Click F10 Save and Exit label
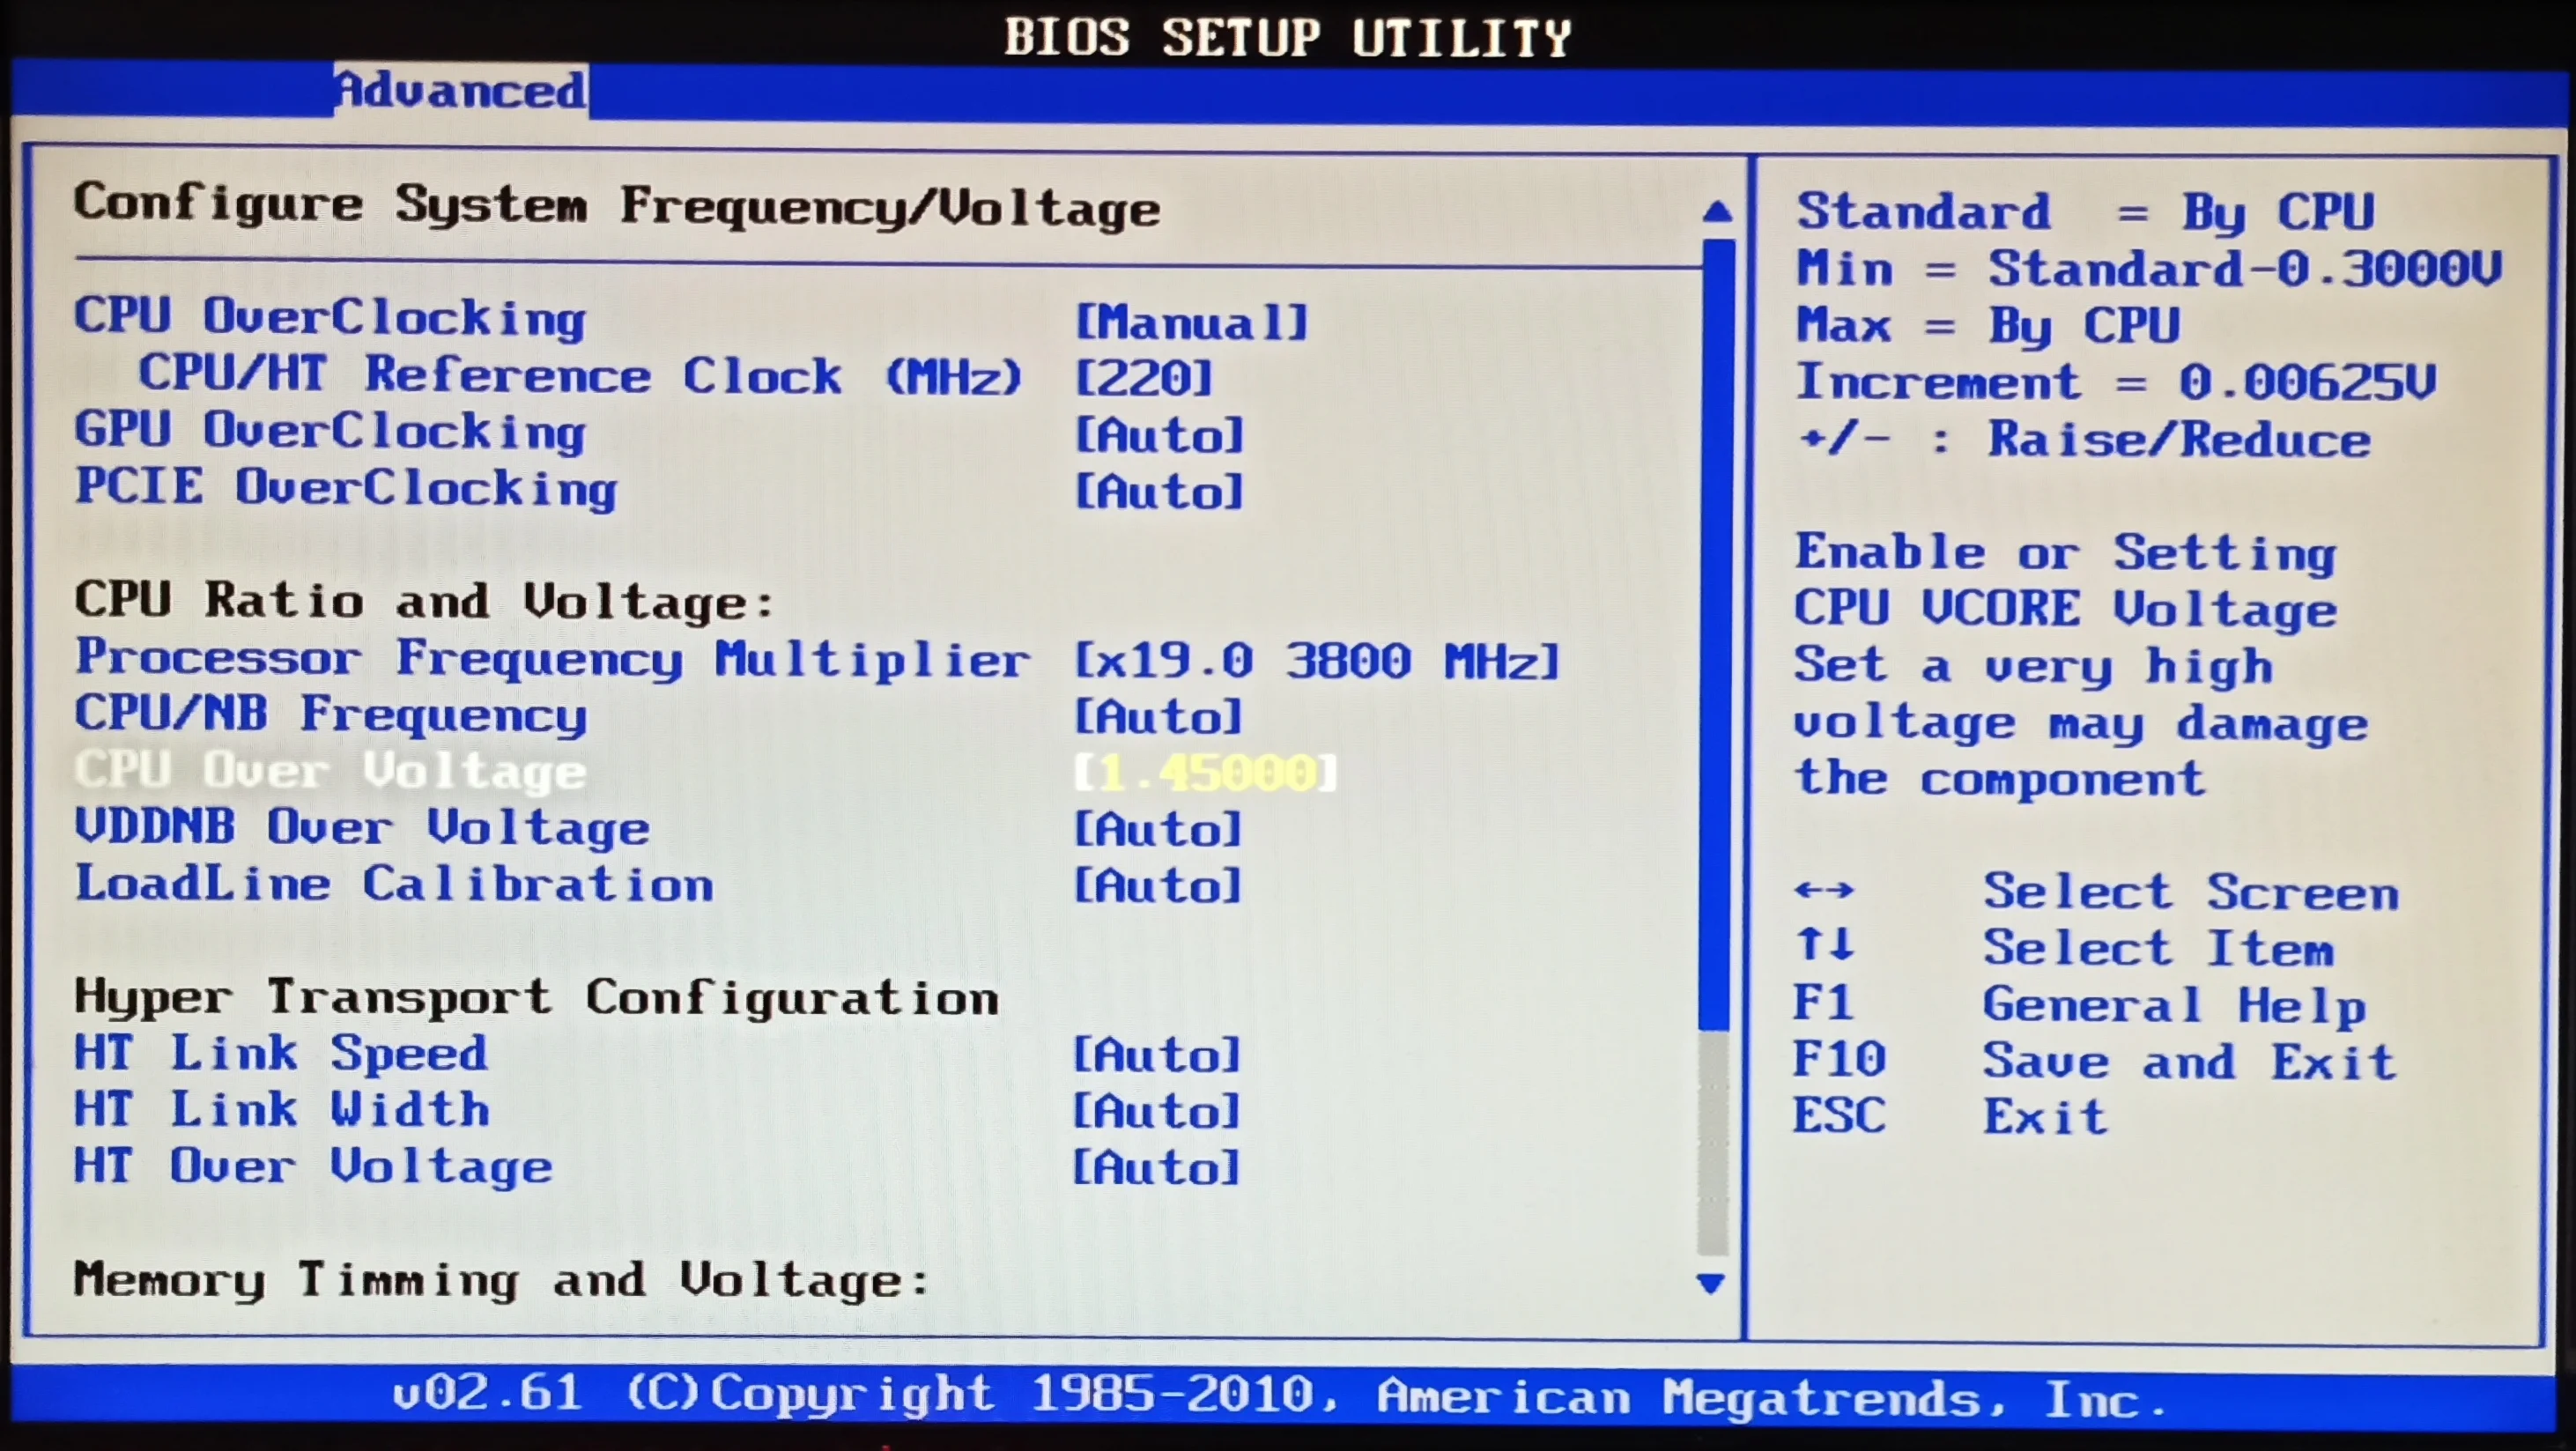This screenshot has height=1451, width=2576. (x=2188, y=1061)
